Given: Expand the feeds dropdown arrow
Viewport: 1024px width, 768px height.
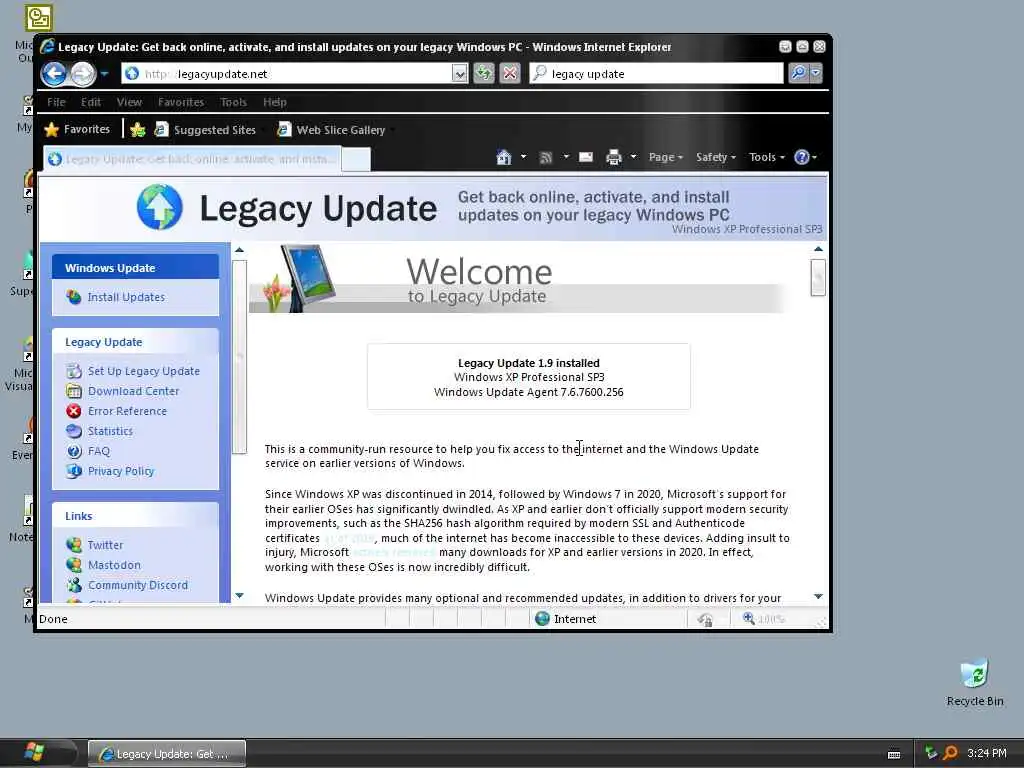Looking at the screenshot, I should [x=566, y=157].
